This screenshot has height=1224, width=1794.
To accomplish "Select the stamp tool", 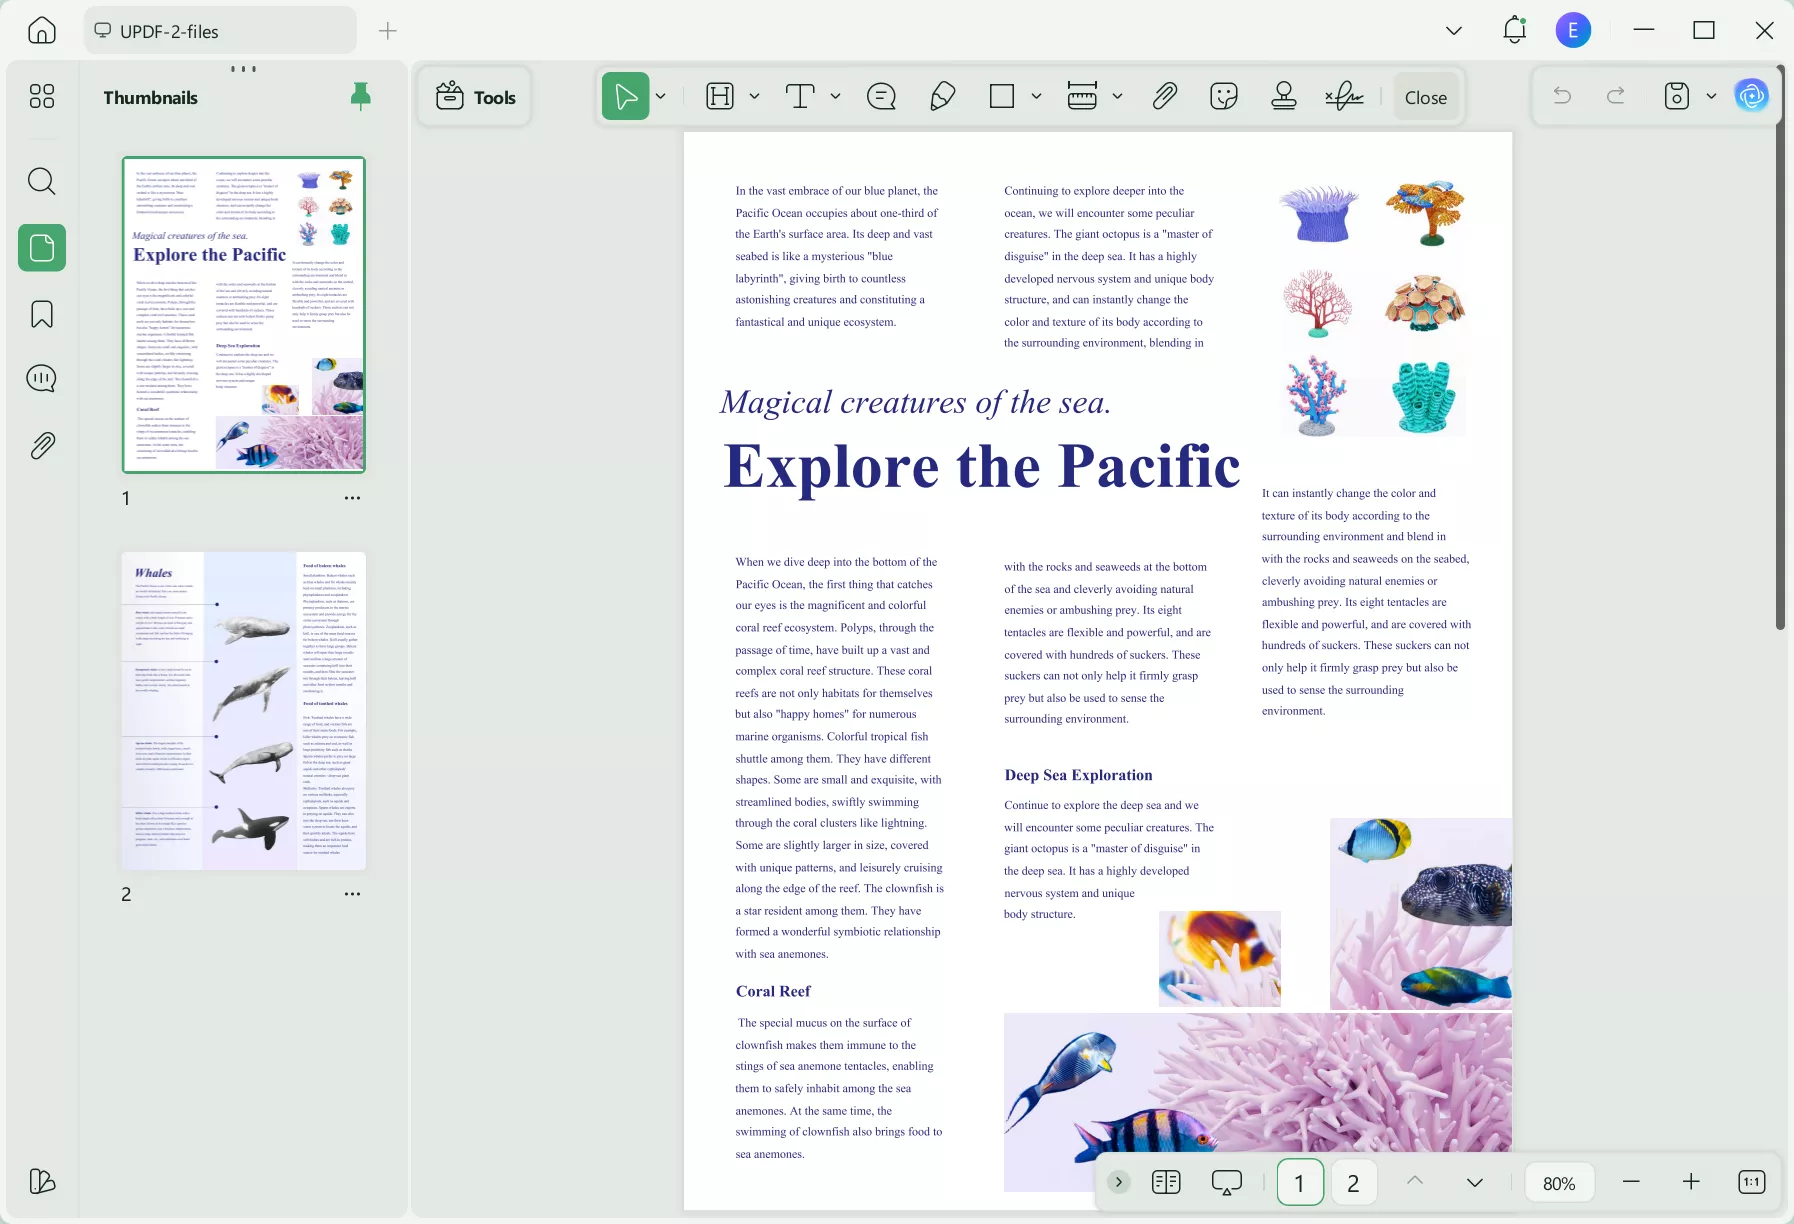I will click(1284, 97).
